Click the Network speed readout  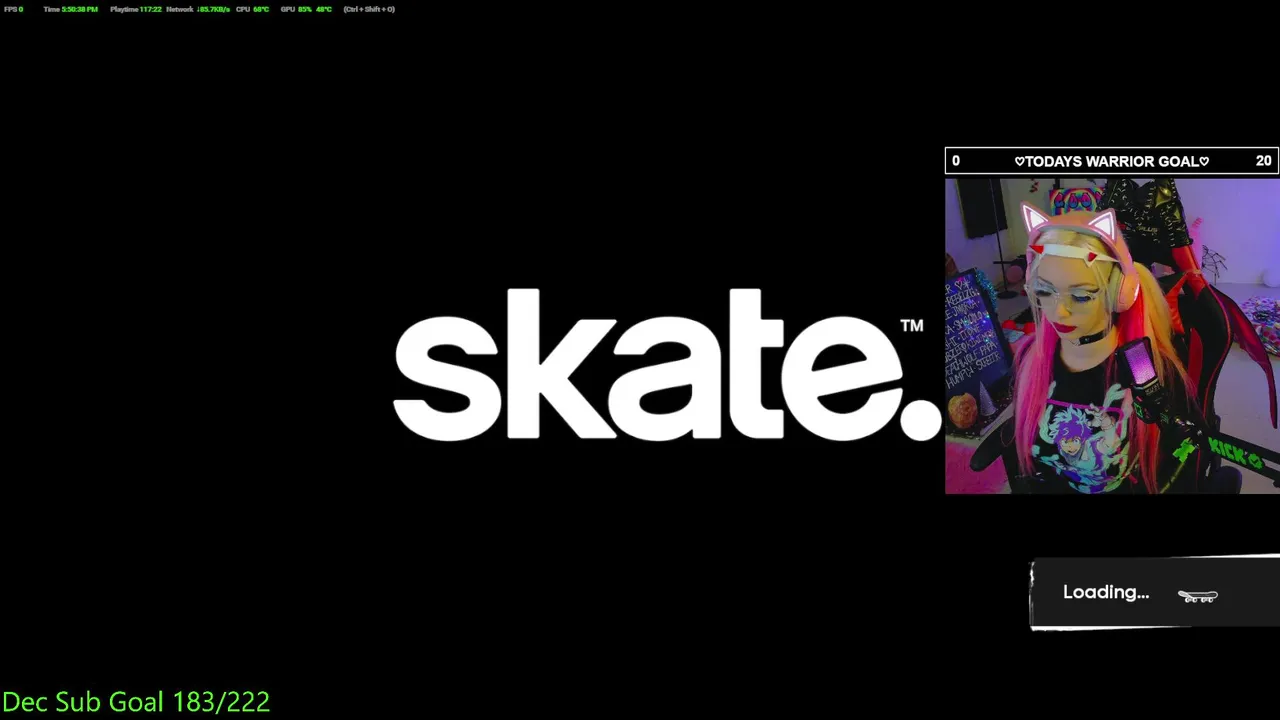coord(198,9)
